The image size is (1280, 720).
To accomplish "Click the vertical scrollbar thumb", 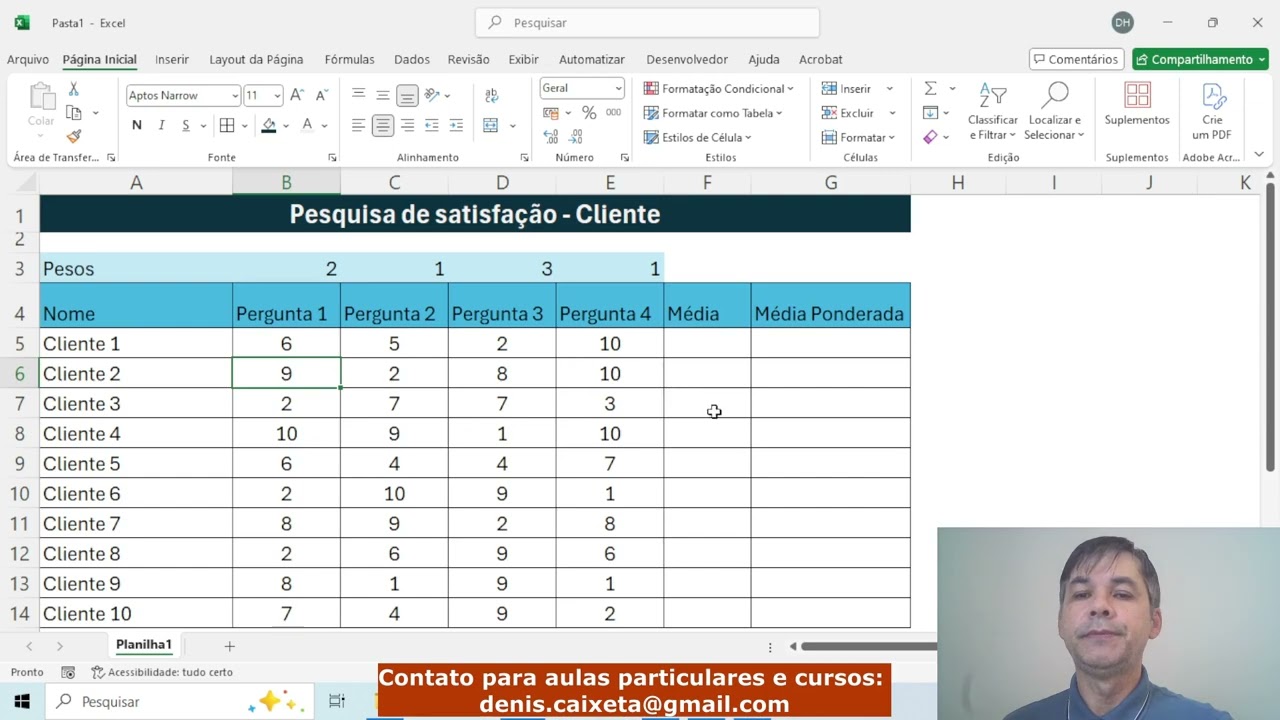I will (1270, 327).
